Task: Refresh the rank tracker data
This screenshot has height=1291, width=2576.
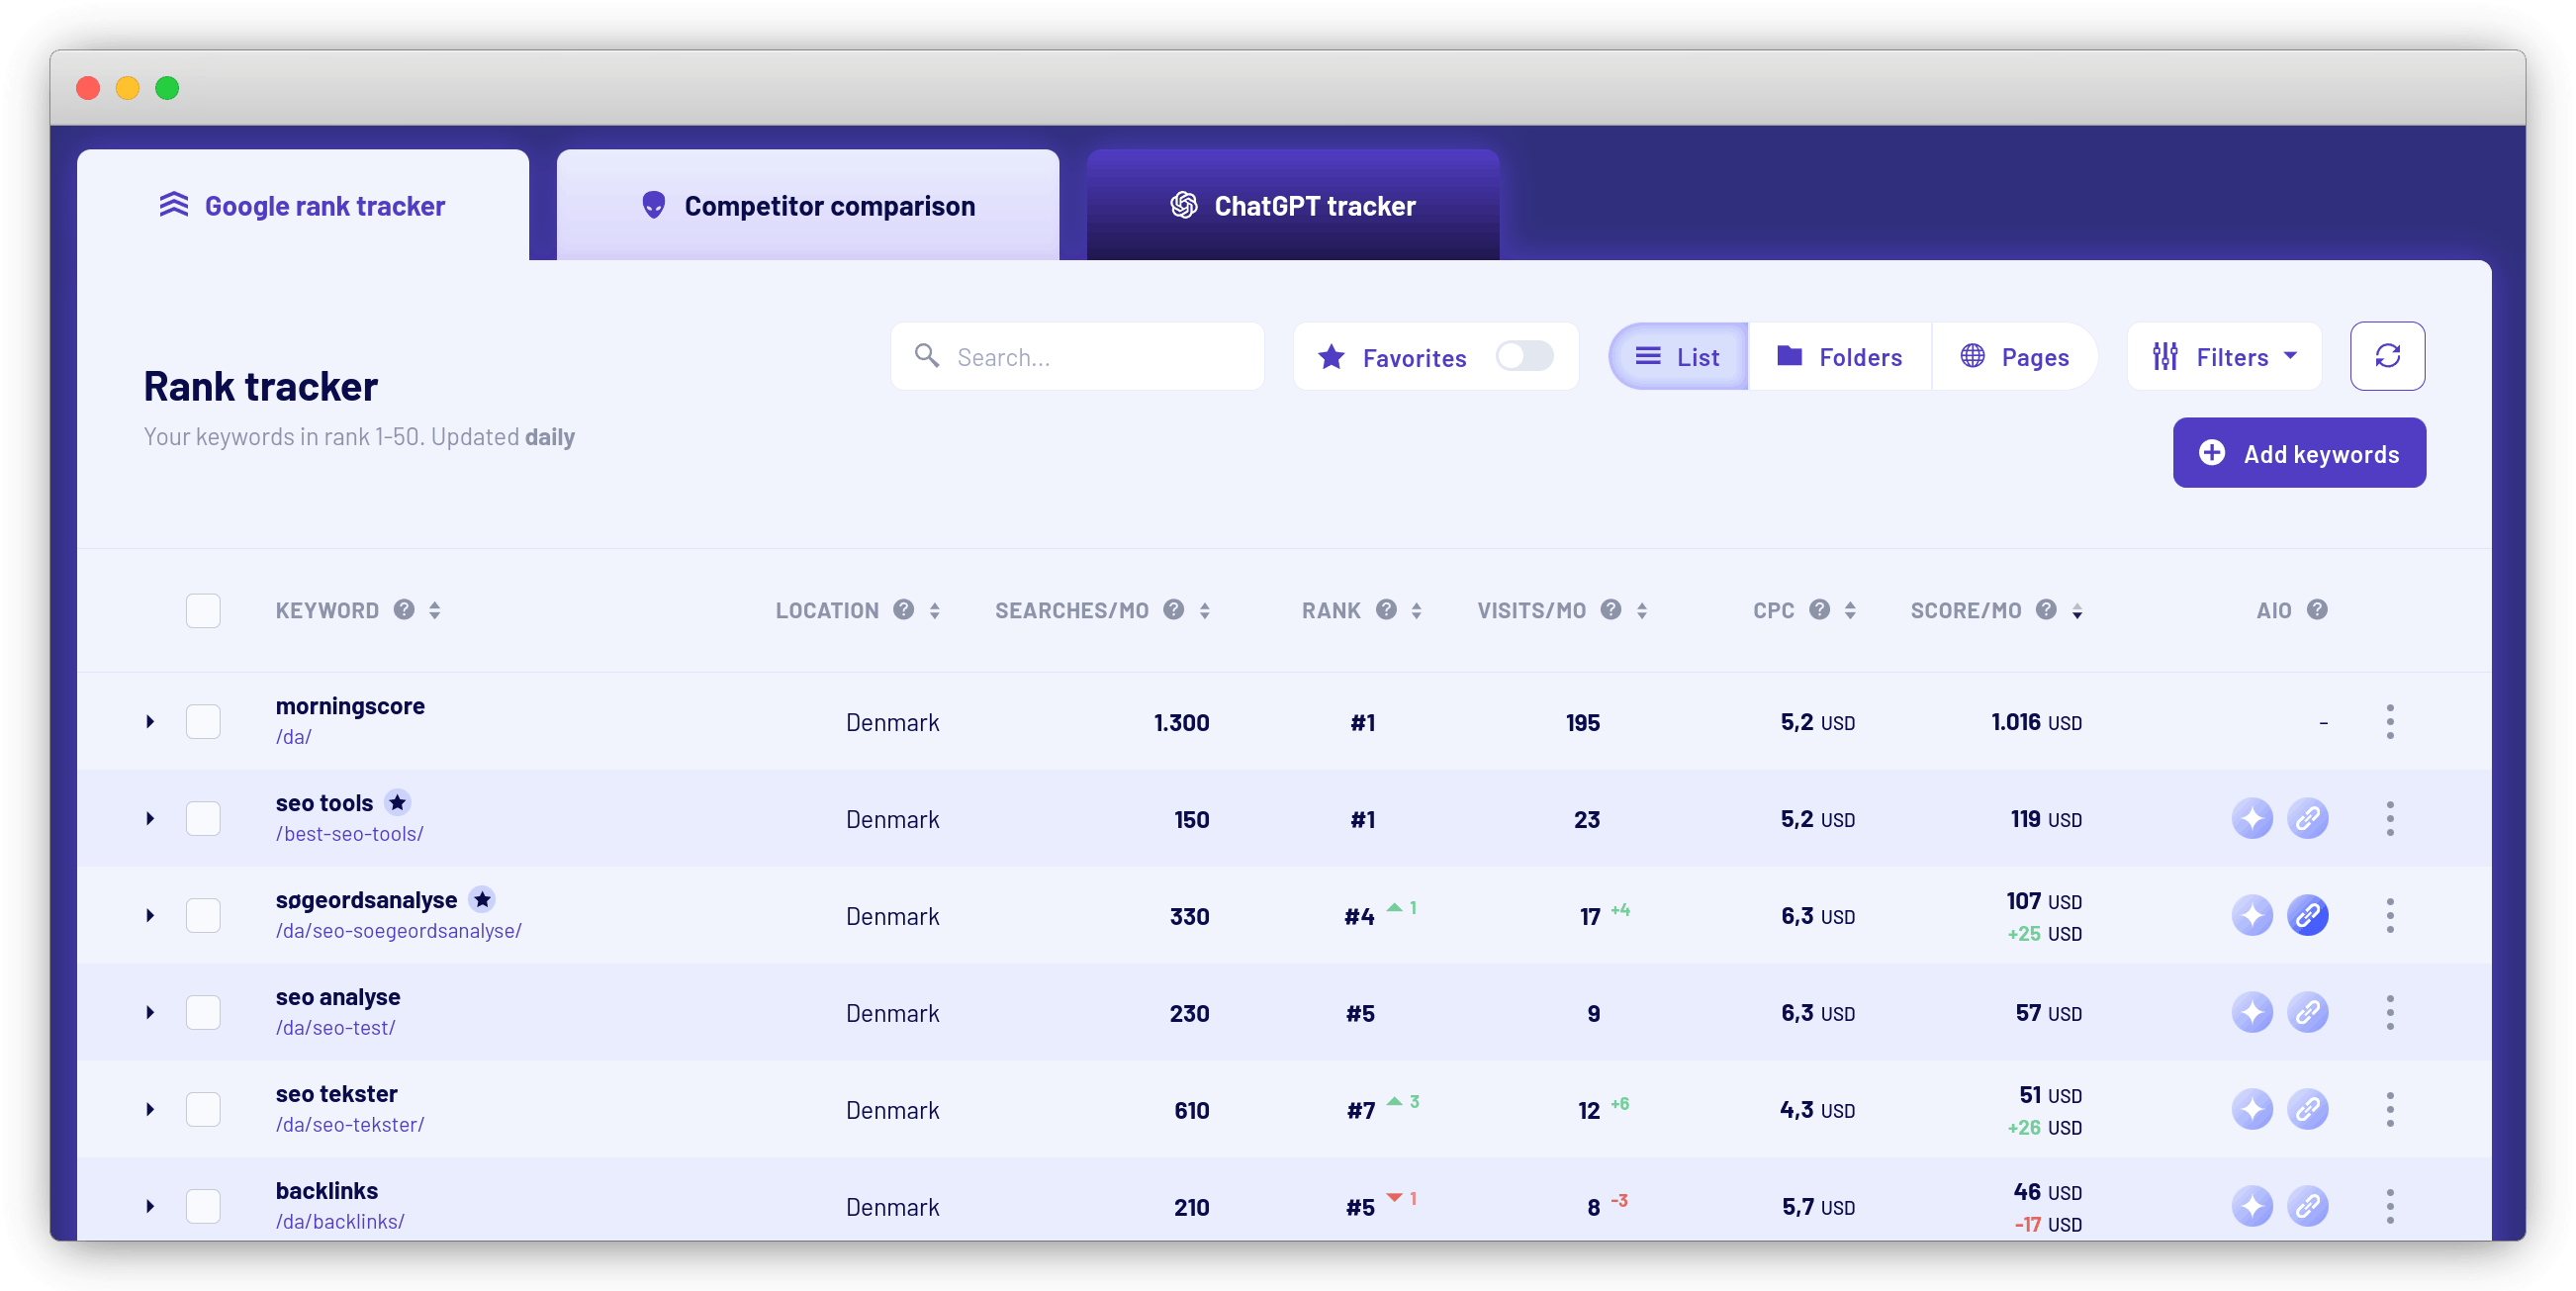Action: click(x=2388, y=356)
